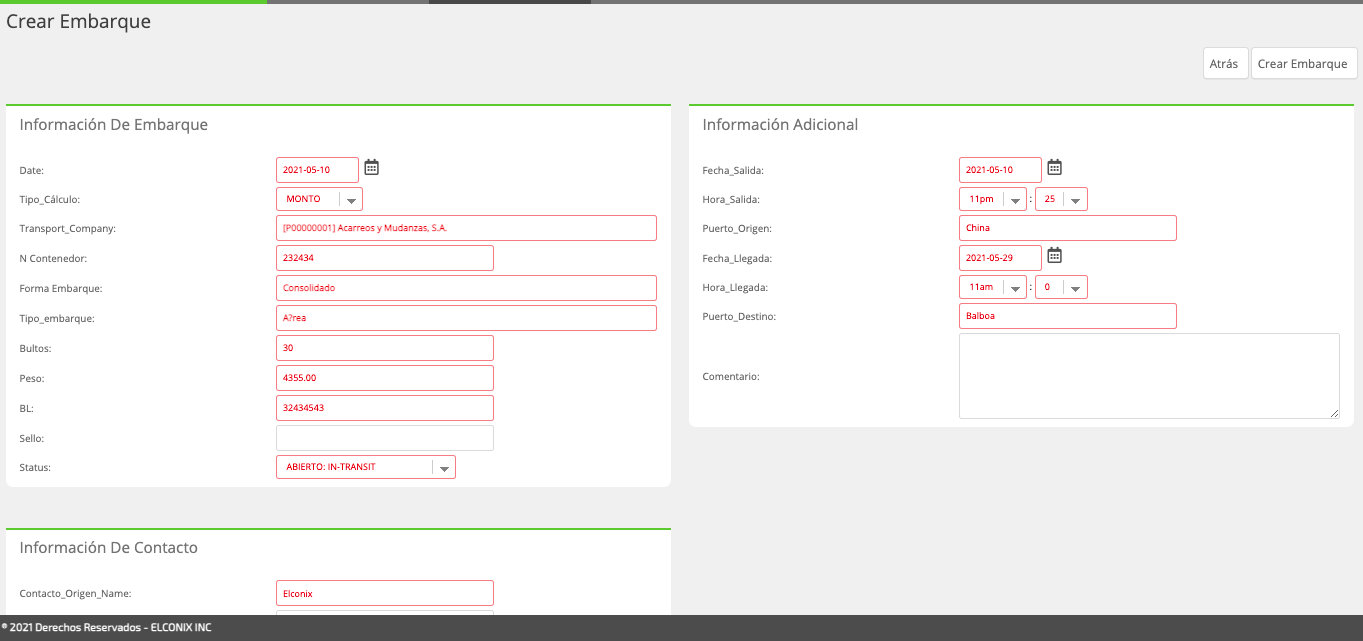Open Hora_Llegada hour dropdown showing 11am
Viewport: 1363px width, 641px height.
point(993,287)
